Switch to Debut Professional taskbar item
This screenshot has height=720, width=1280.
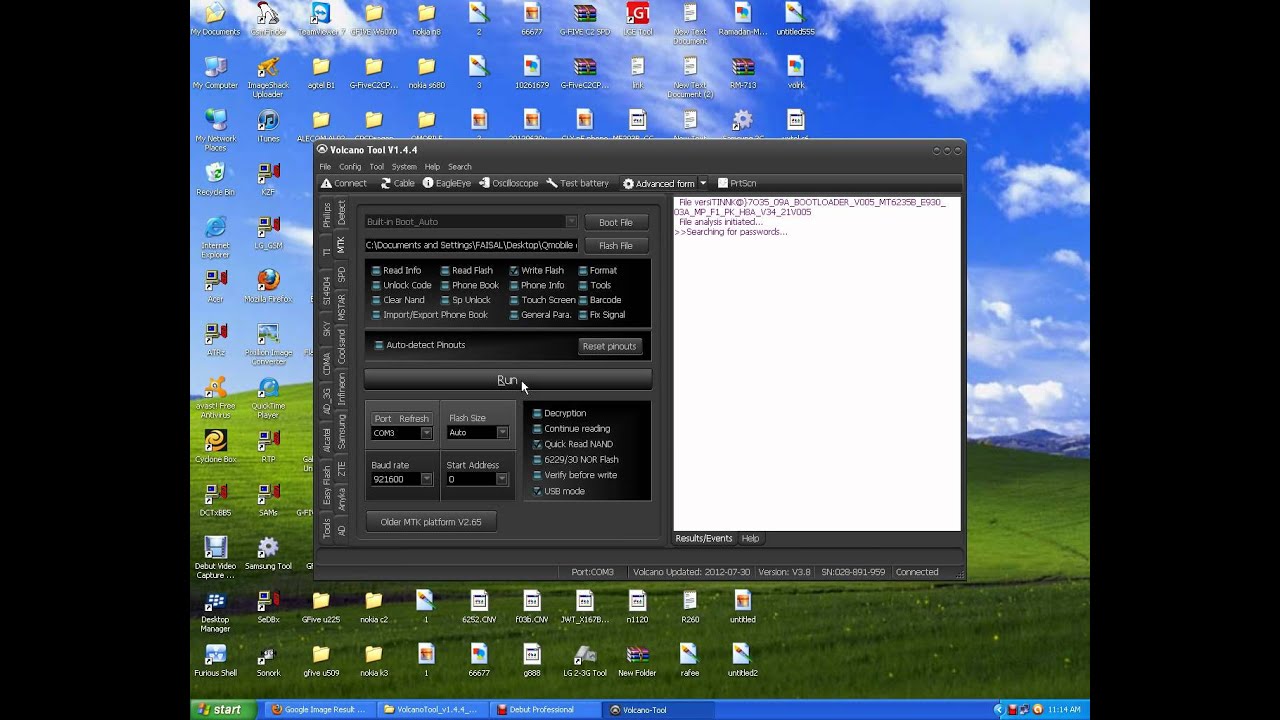pyautogui.click(x=544, y=710)
